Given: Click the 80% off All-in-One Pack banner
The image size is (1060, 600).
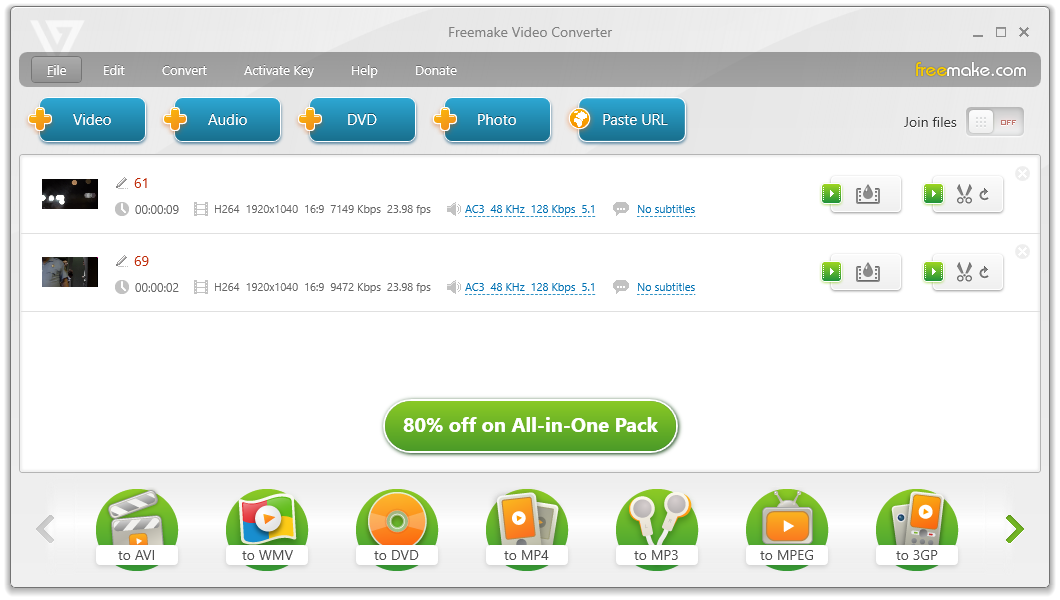Looking at the screenshot, I should coord(531,426).
